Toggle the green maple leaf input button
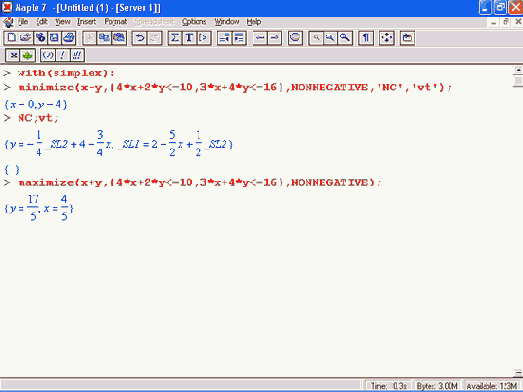Image resolution: width=523 pixels, height=392 pixels. pos(28,55)
